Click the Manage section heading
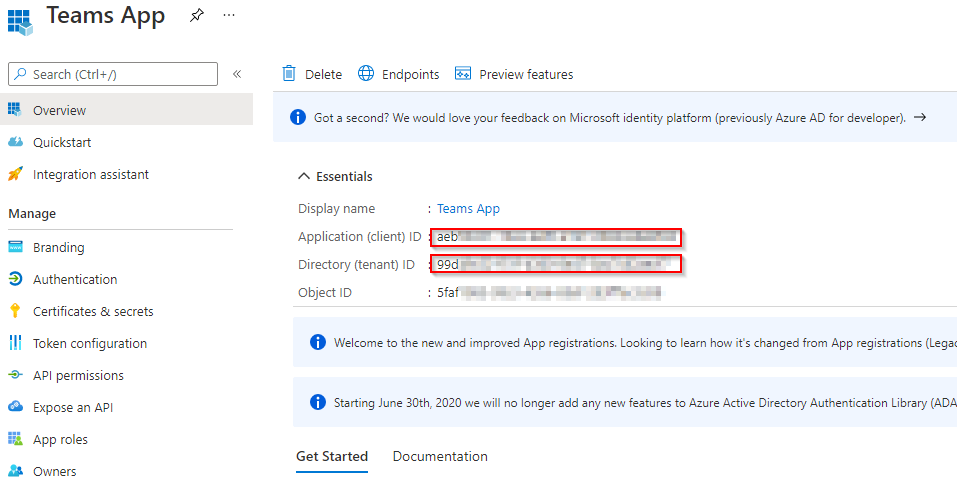 pyautogui.click(x=32, y=214)
